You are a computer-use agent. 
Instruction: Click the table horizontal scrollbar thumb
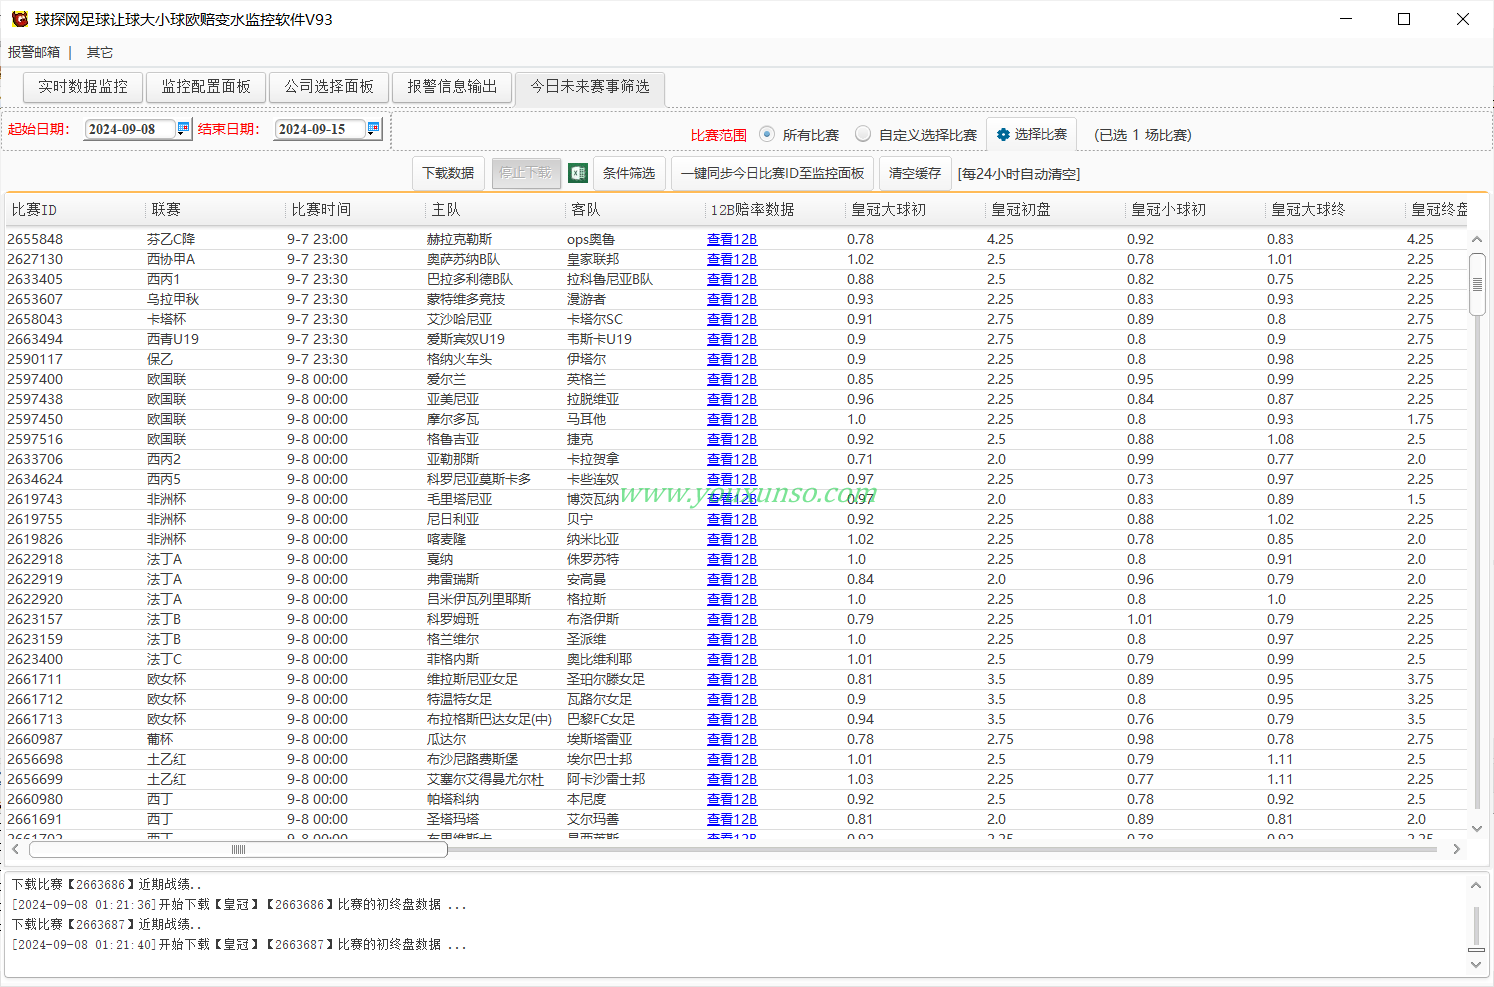[238, 849]
